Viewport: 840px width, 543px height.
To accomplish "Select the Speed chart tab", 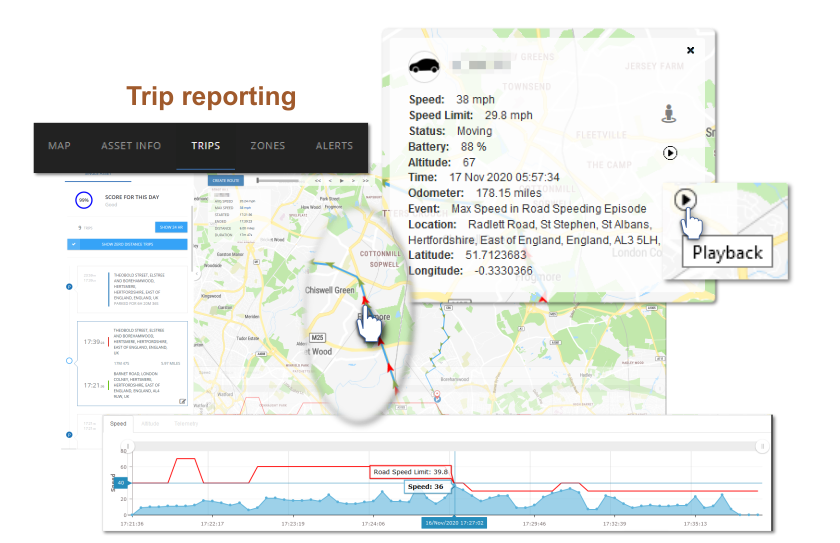I will 118,424.
